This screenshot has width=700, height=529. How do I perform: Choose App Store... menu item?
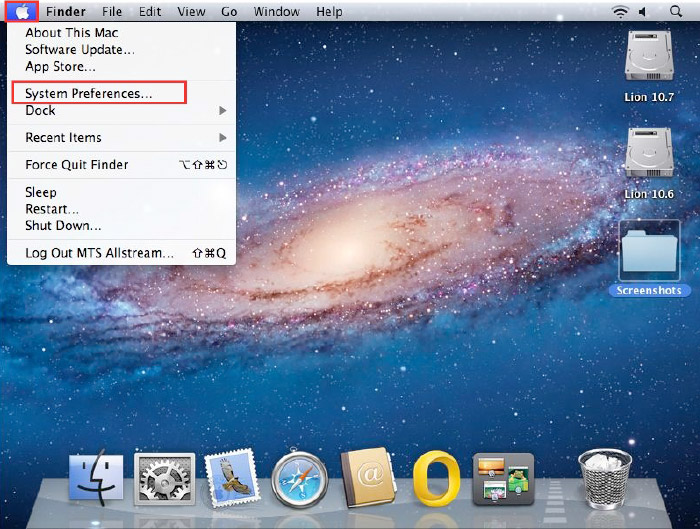121,67
